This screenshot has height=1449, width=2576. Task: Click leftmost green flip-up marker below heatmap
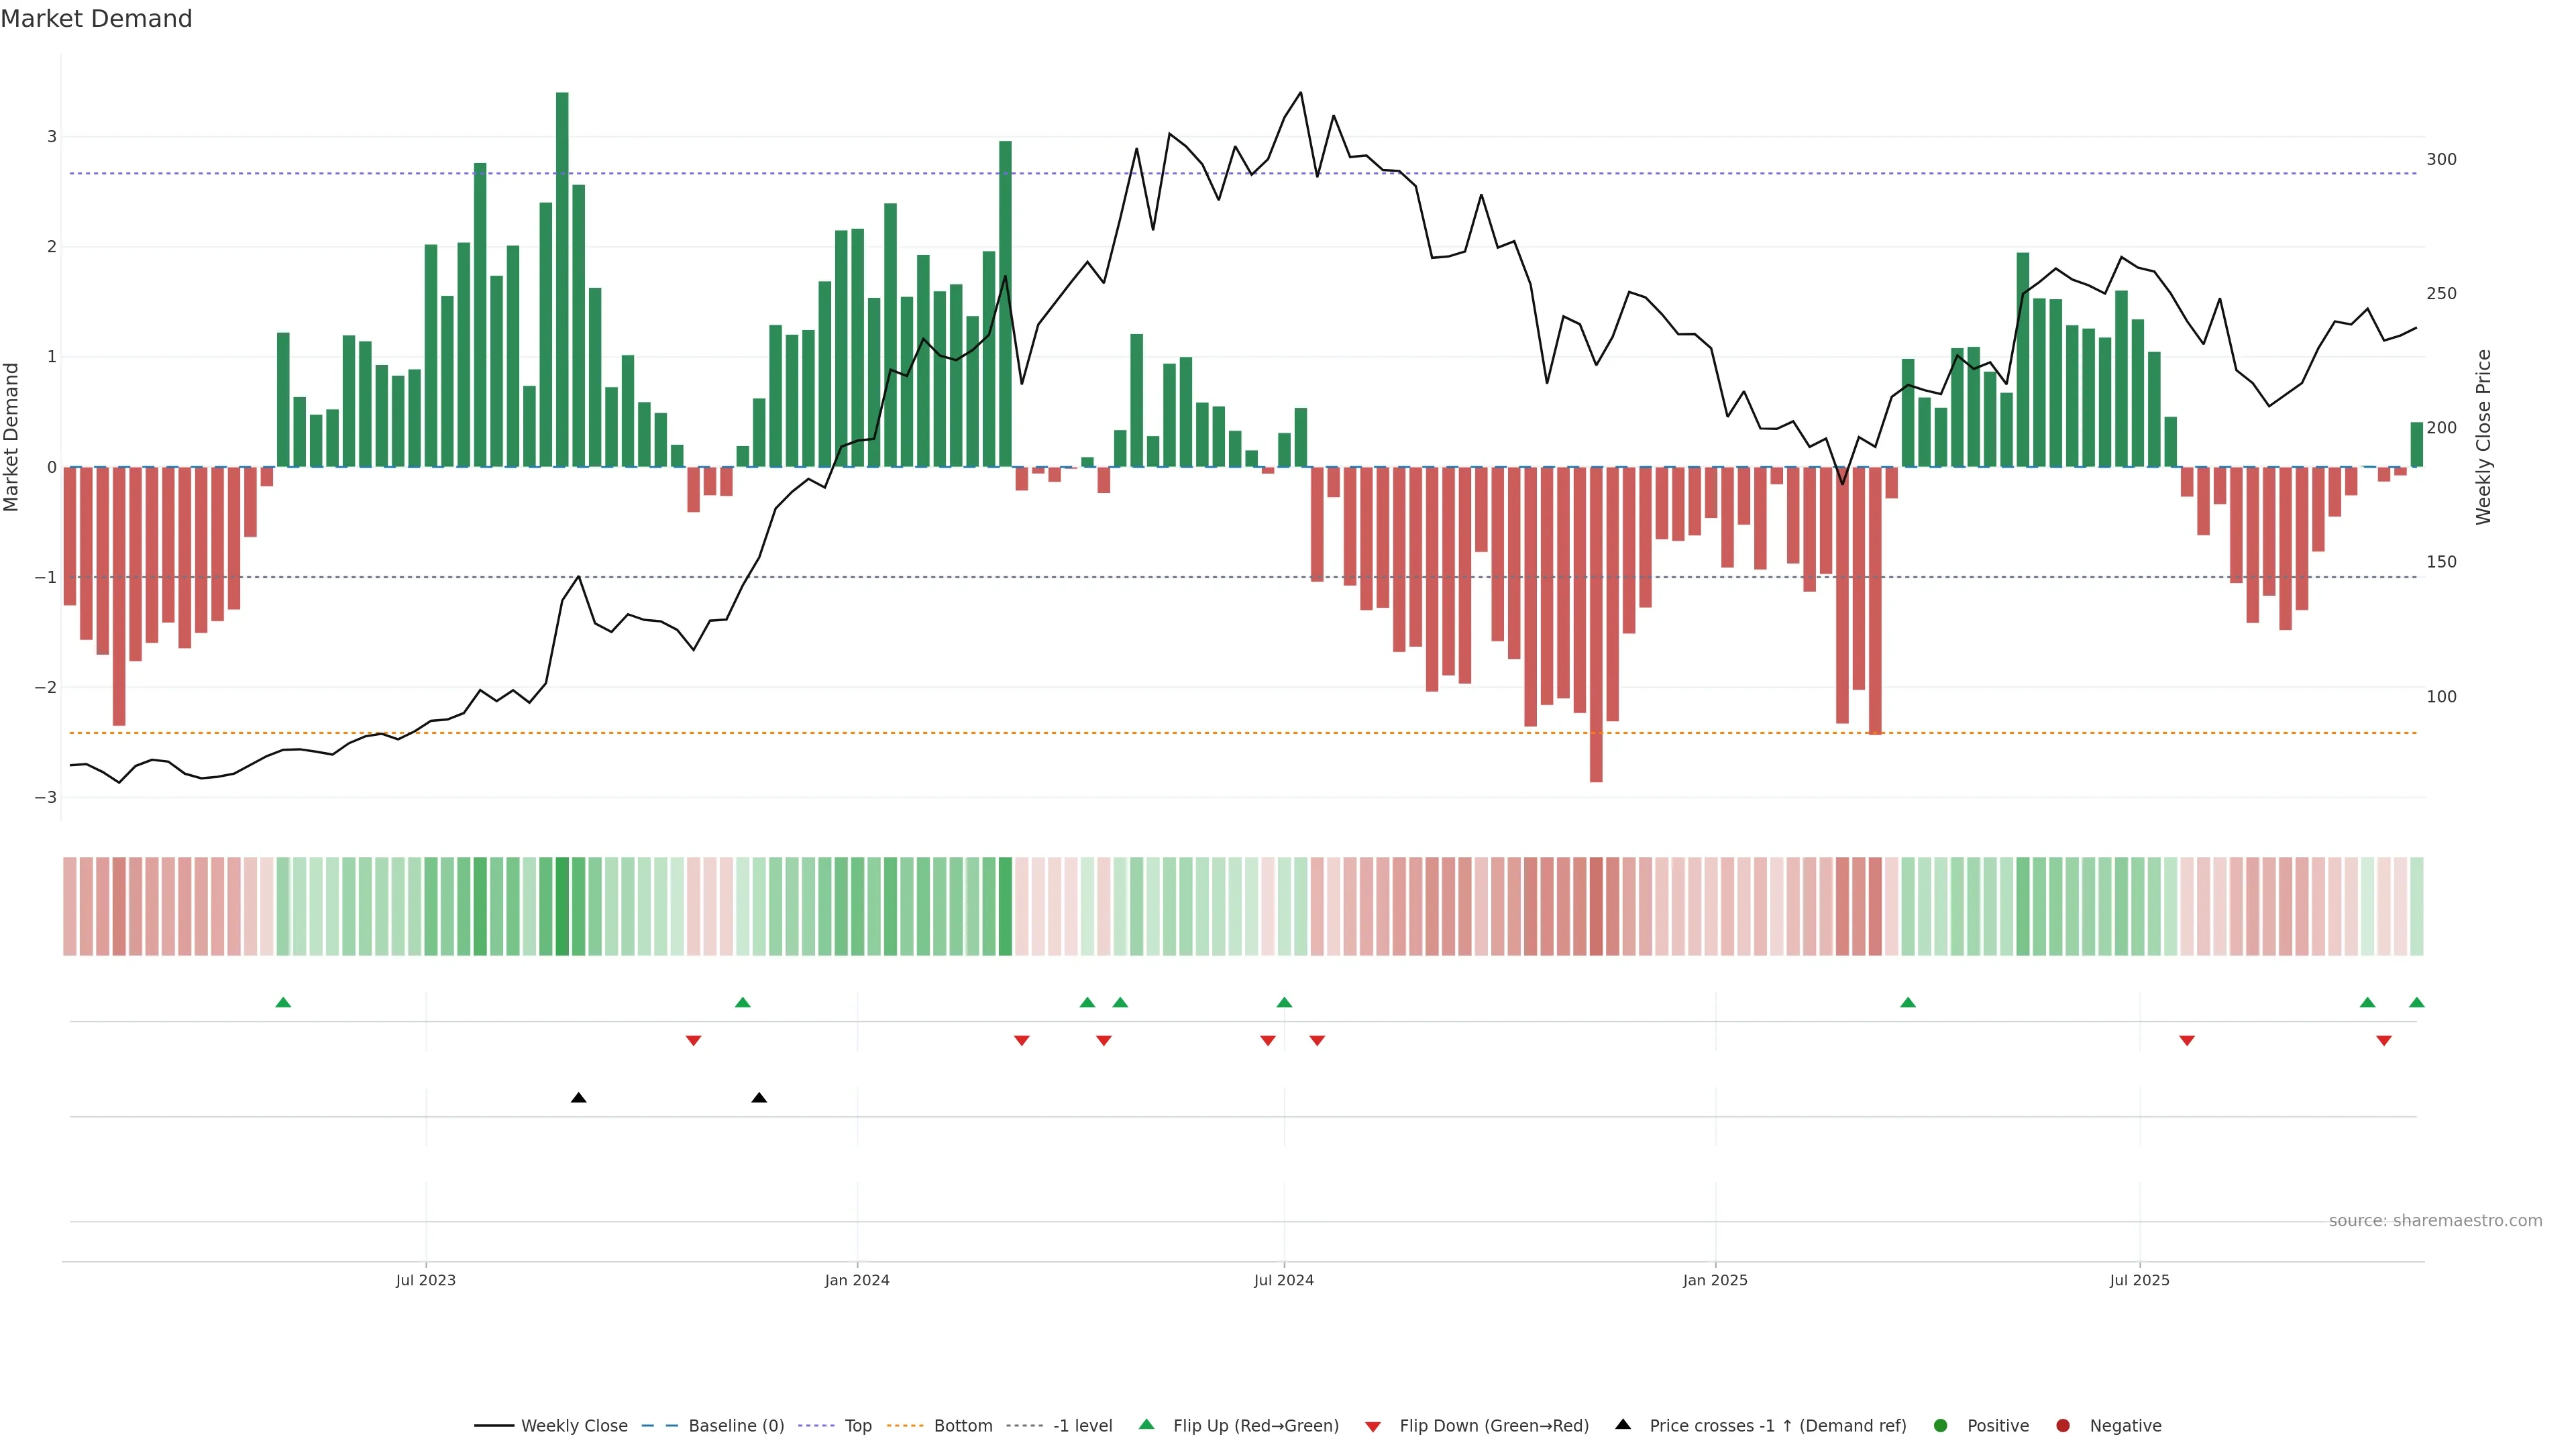pos(283,1002)
